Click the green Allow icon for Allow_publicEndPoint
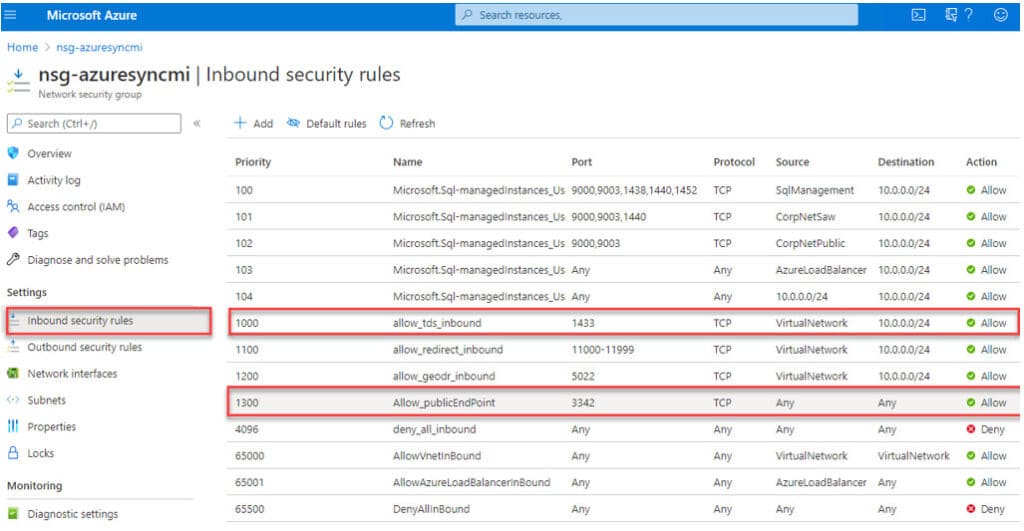 pos(970,402)
